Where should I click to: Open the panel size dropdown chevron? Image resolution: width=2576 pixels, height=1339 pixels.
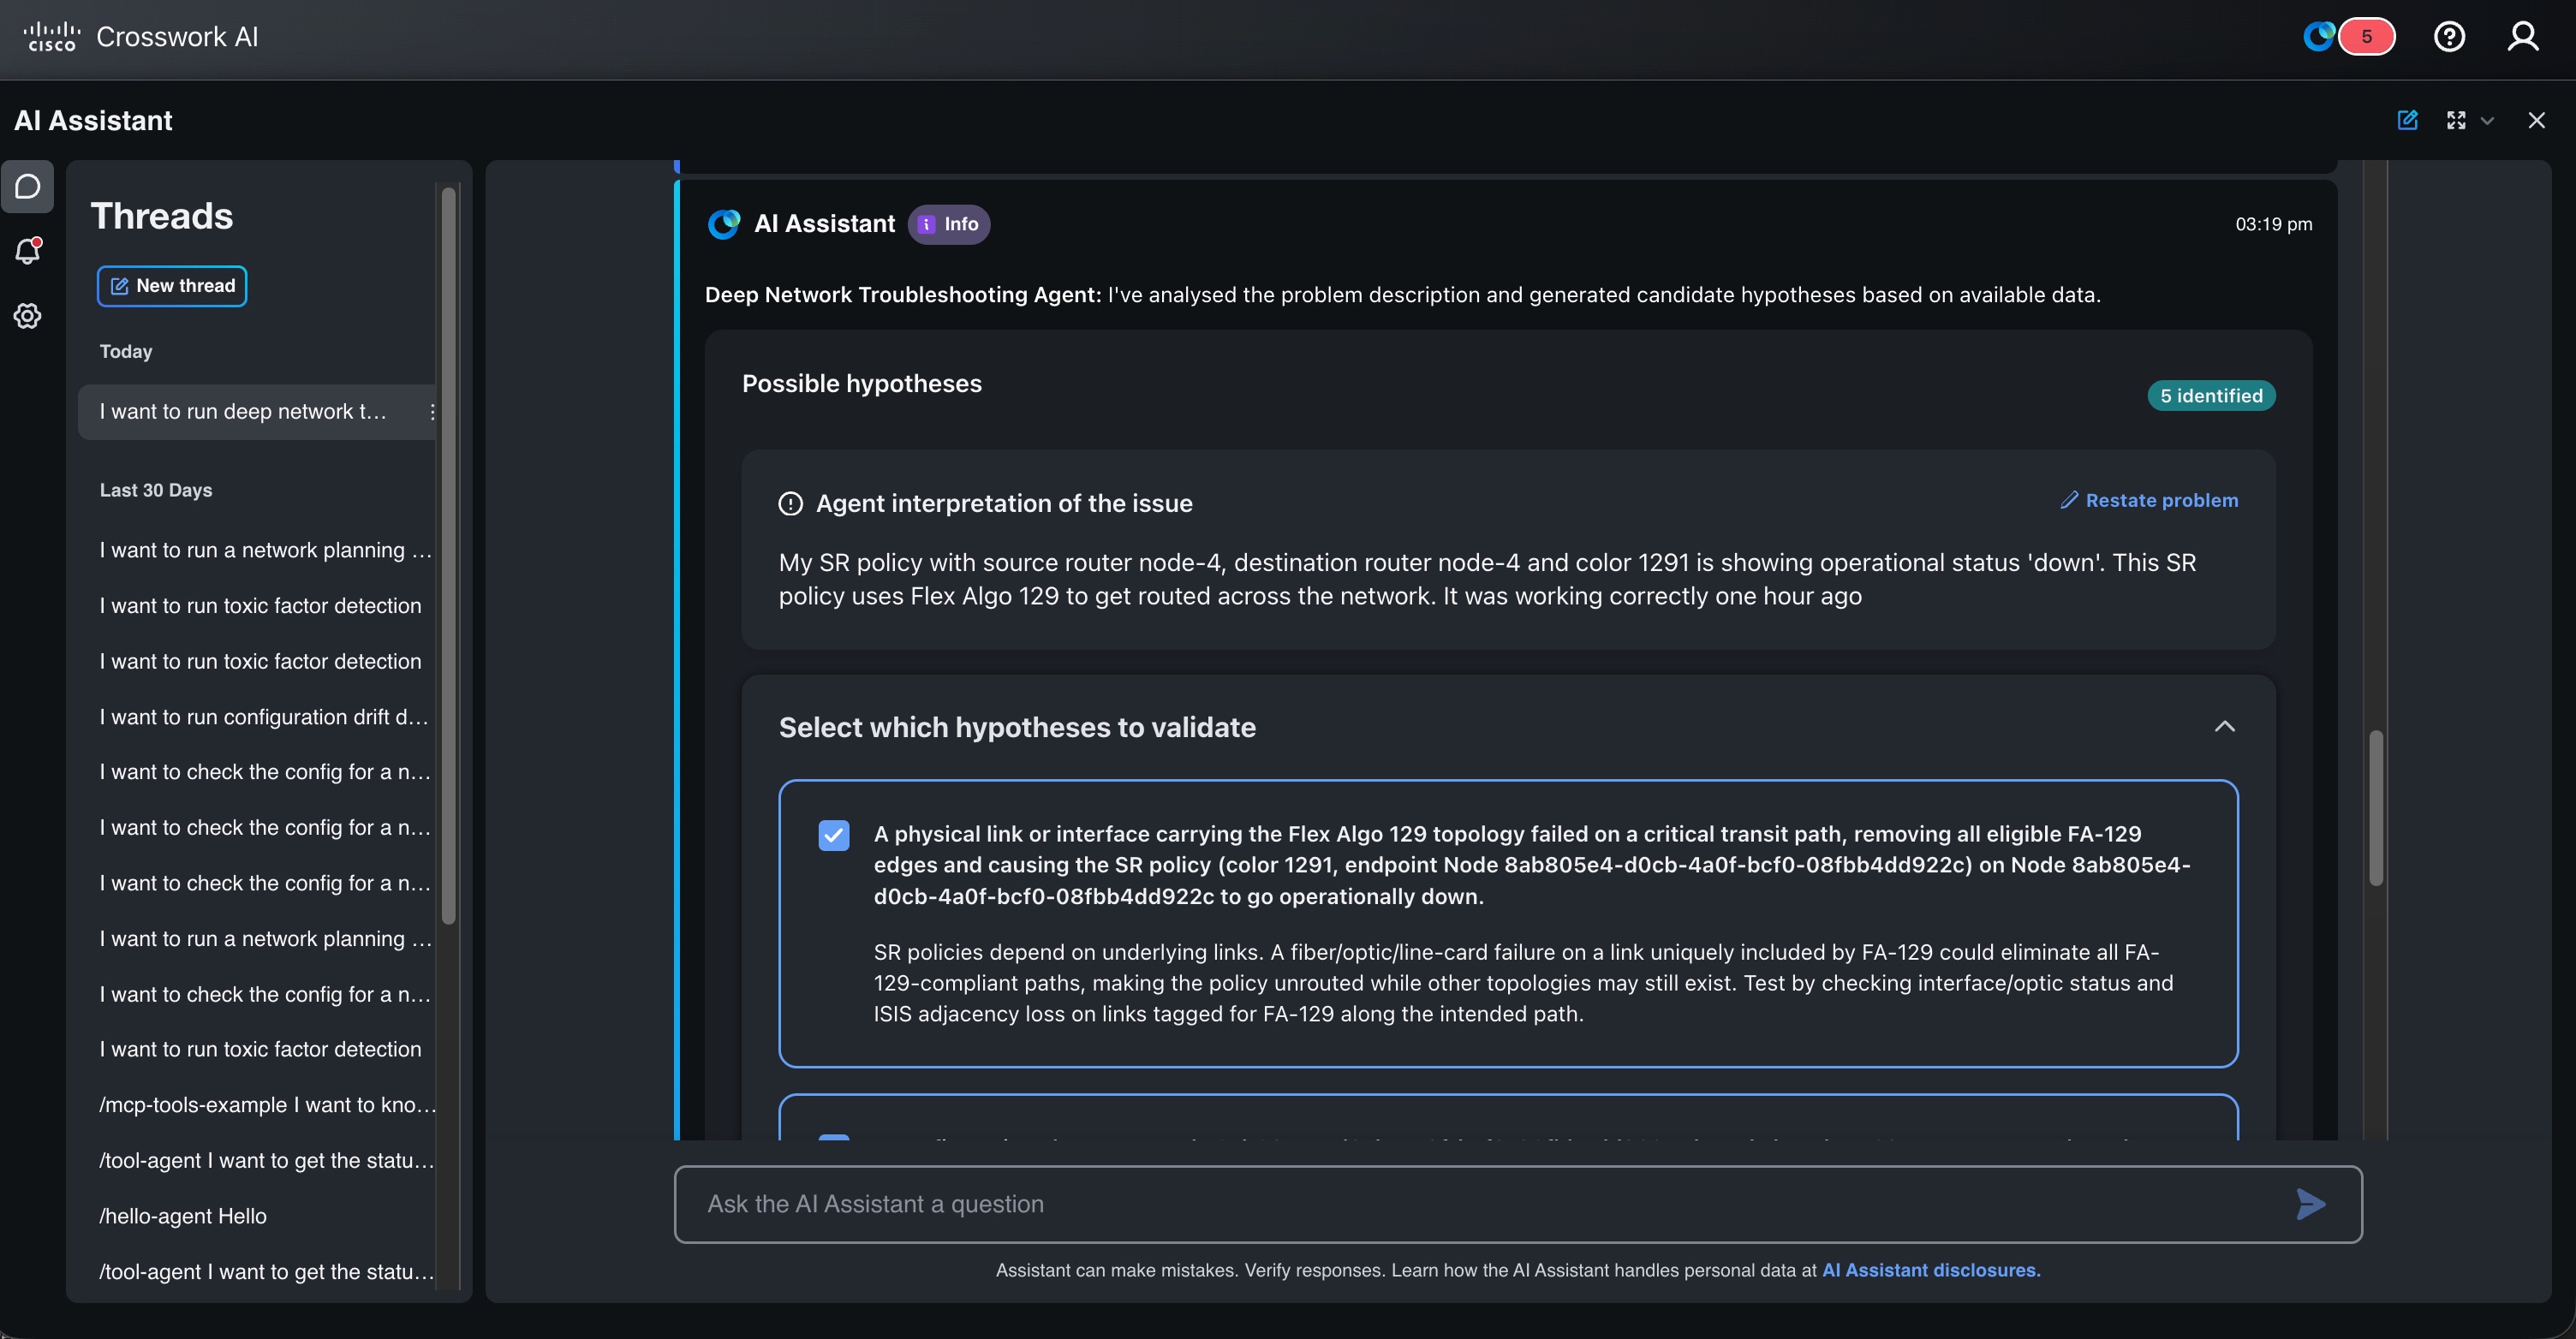coord(2487,121)
